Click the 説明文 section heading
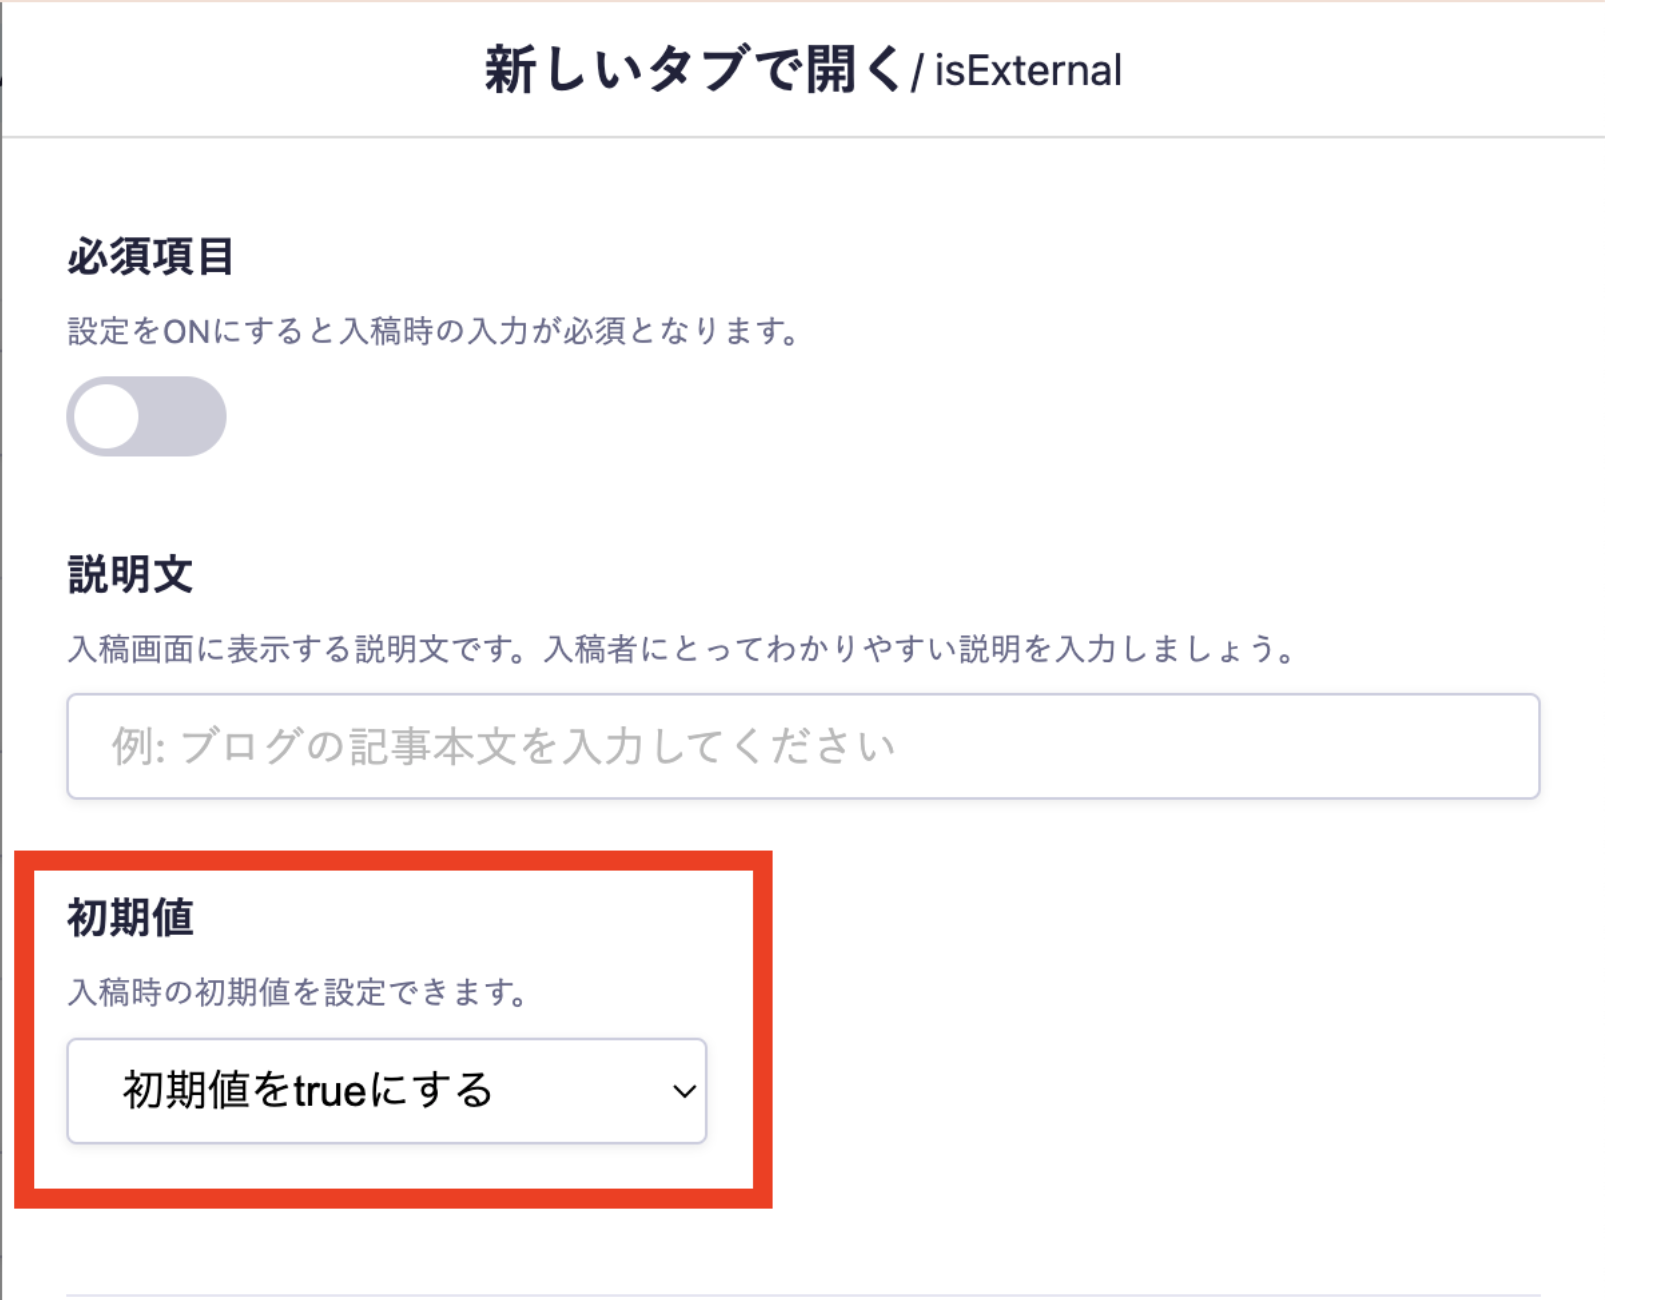 [x=130, y=575]
